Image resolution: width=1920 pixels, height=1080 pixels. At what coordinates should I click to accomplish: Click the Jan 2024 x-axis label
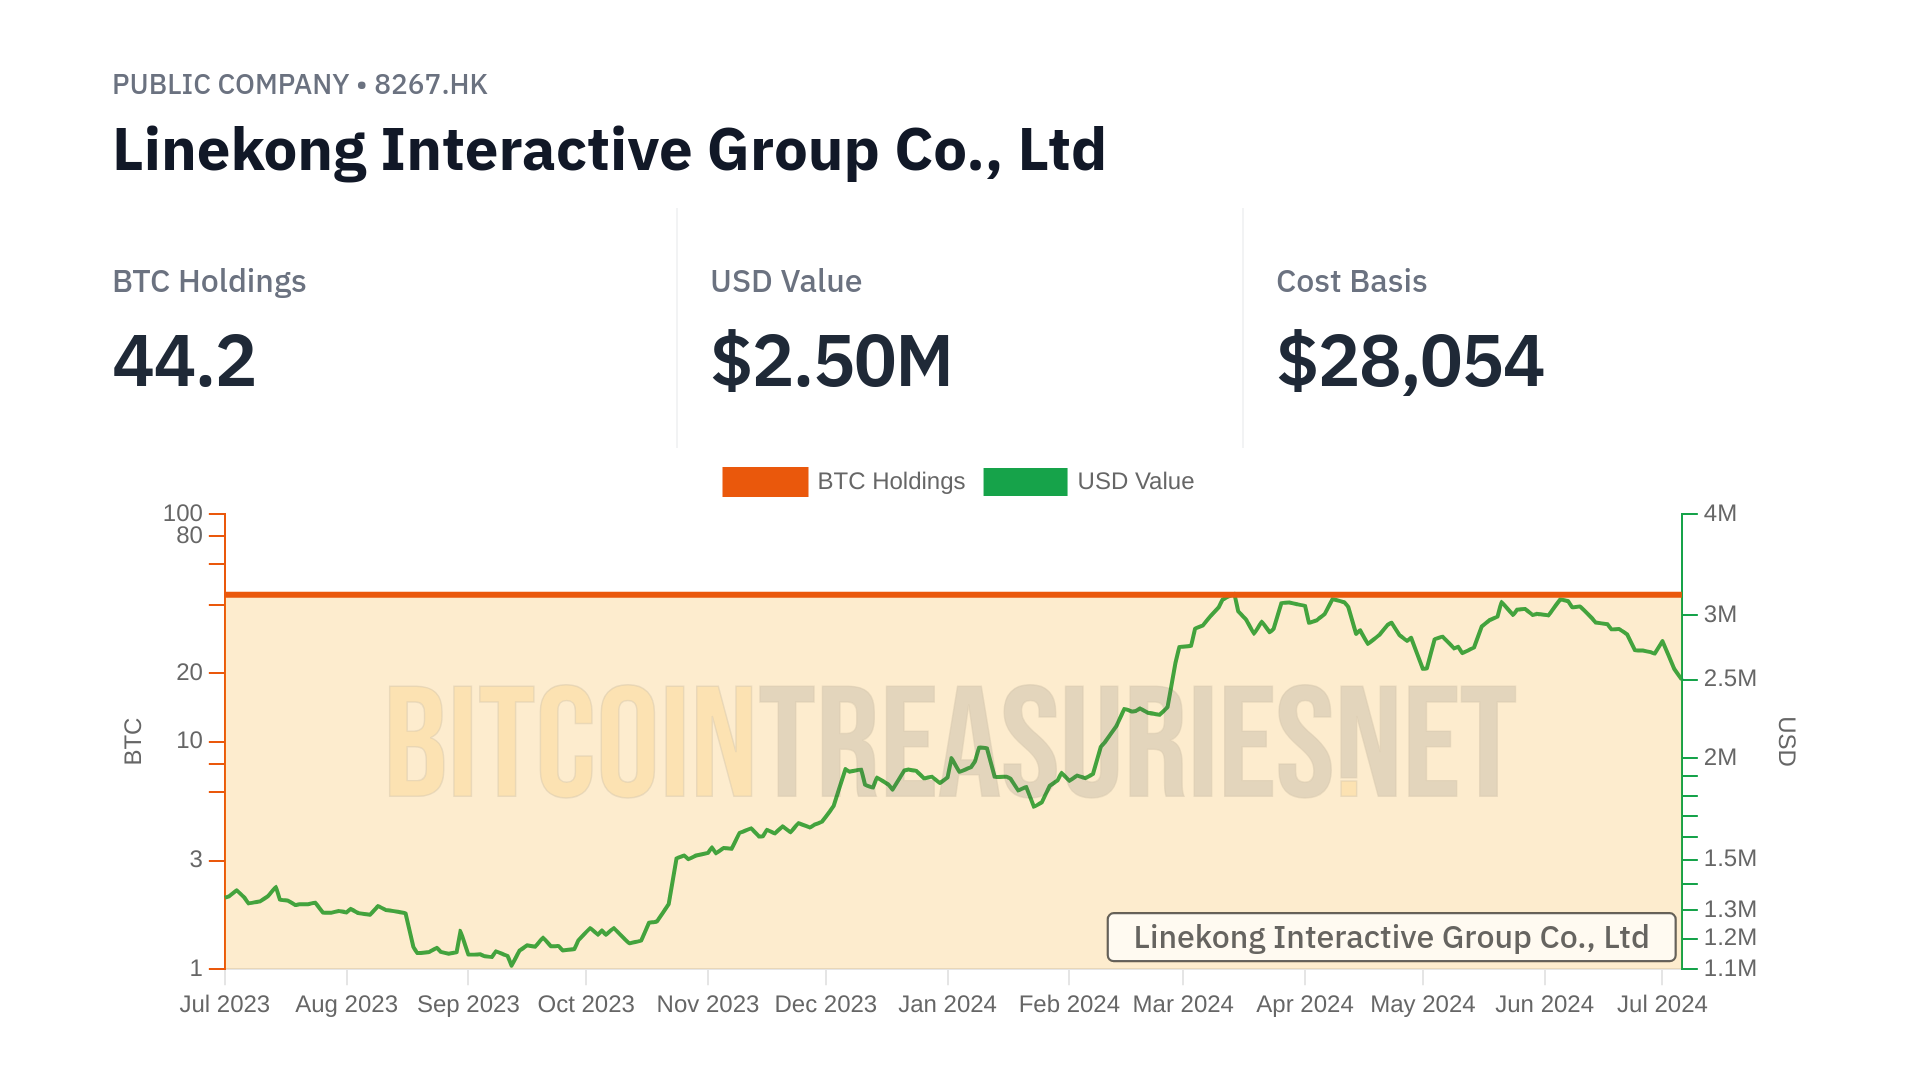[947, 1004]
